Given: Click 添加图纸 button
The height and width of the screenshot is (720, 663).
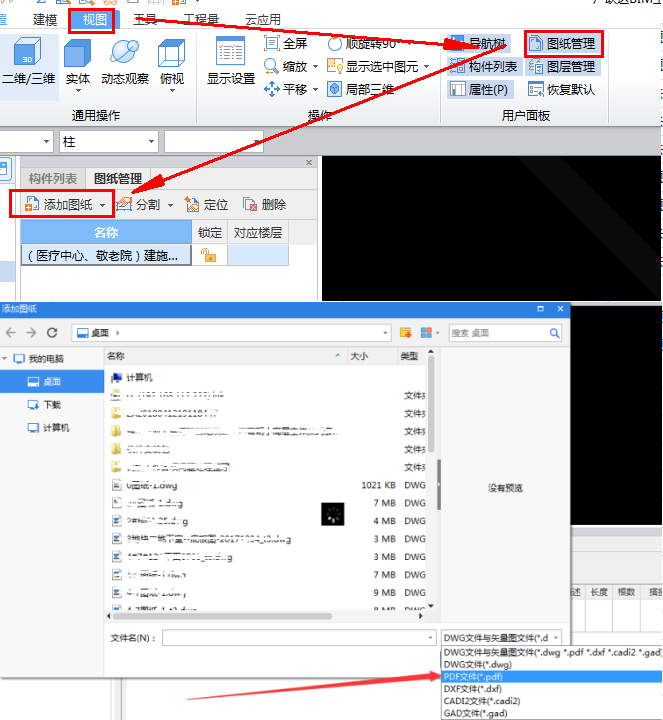Looking at the screenshot, I should pyautogui.click(x=59, y=204).
